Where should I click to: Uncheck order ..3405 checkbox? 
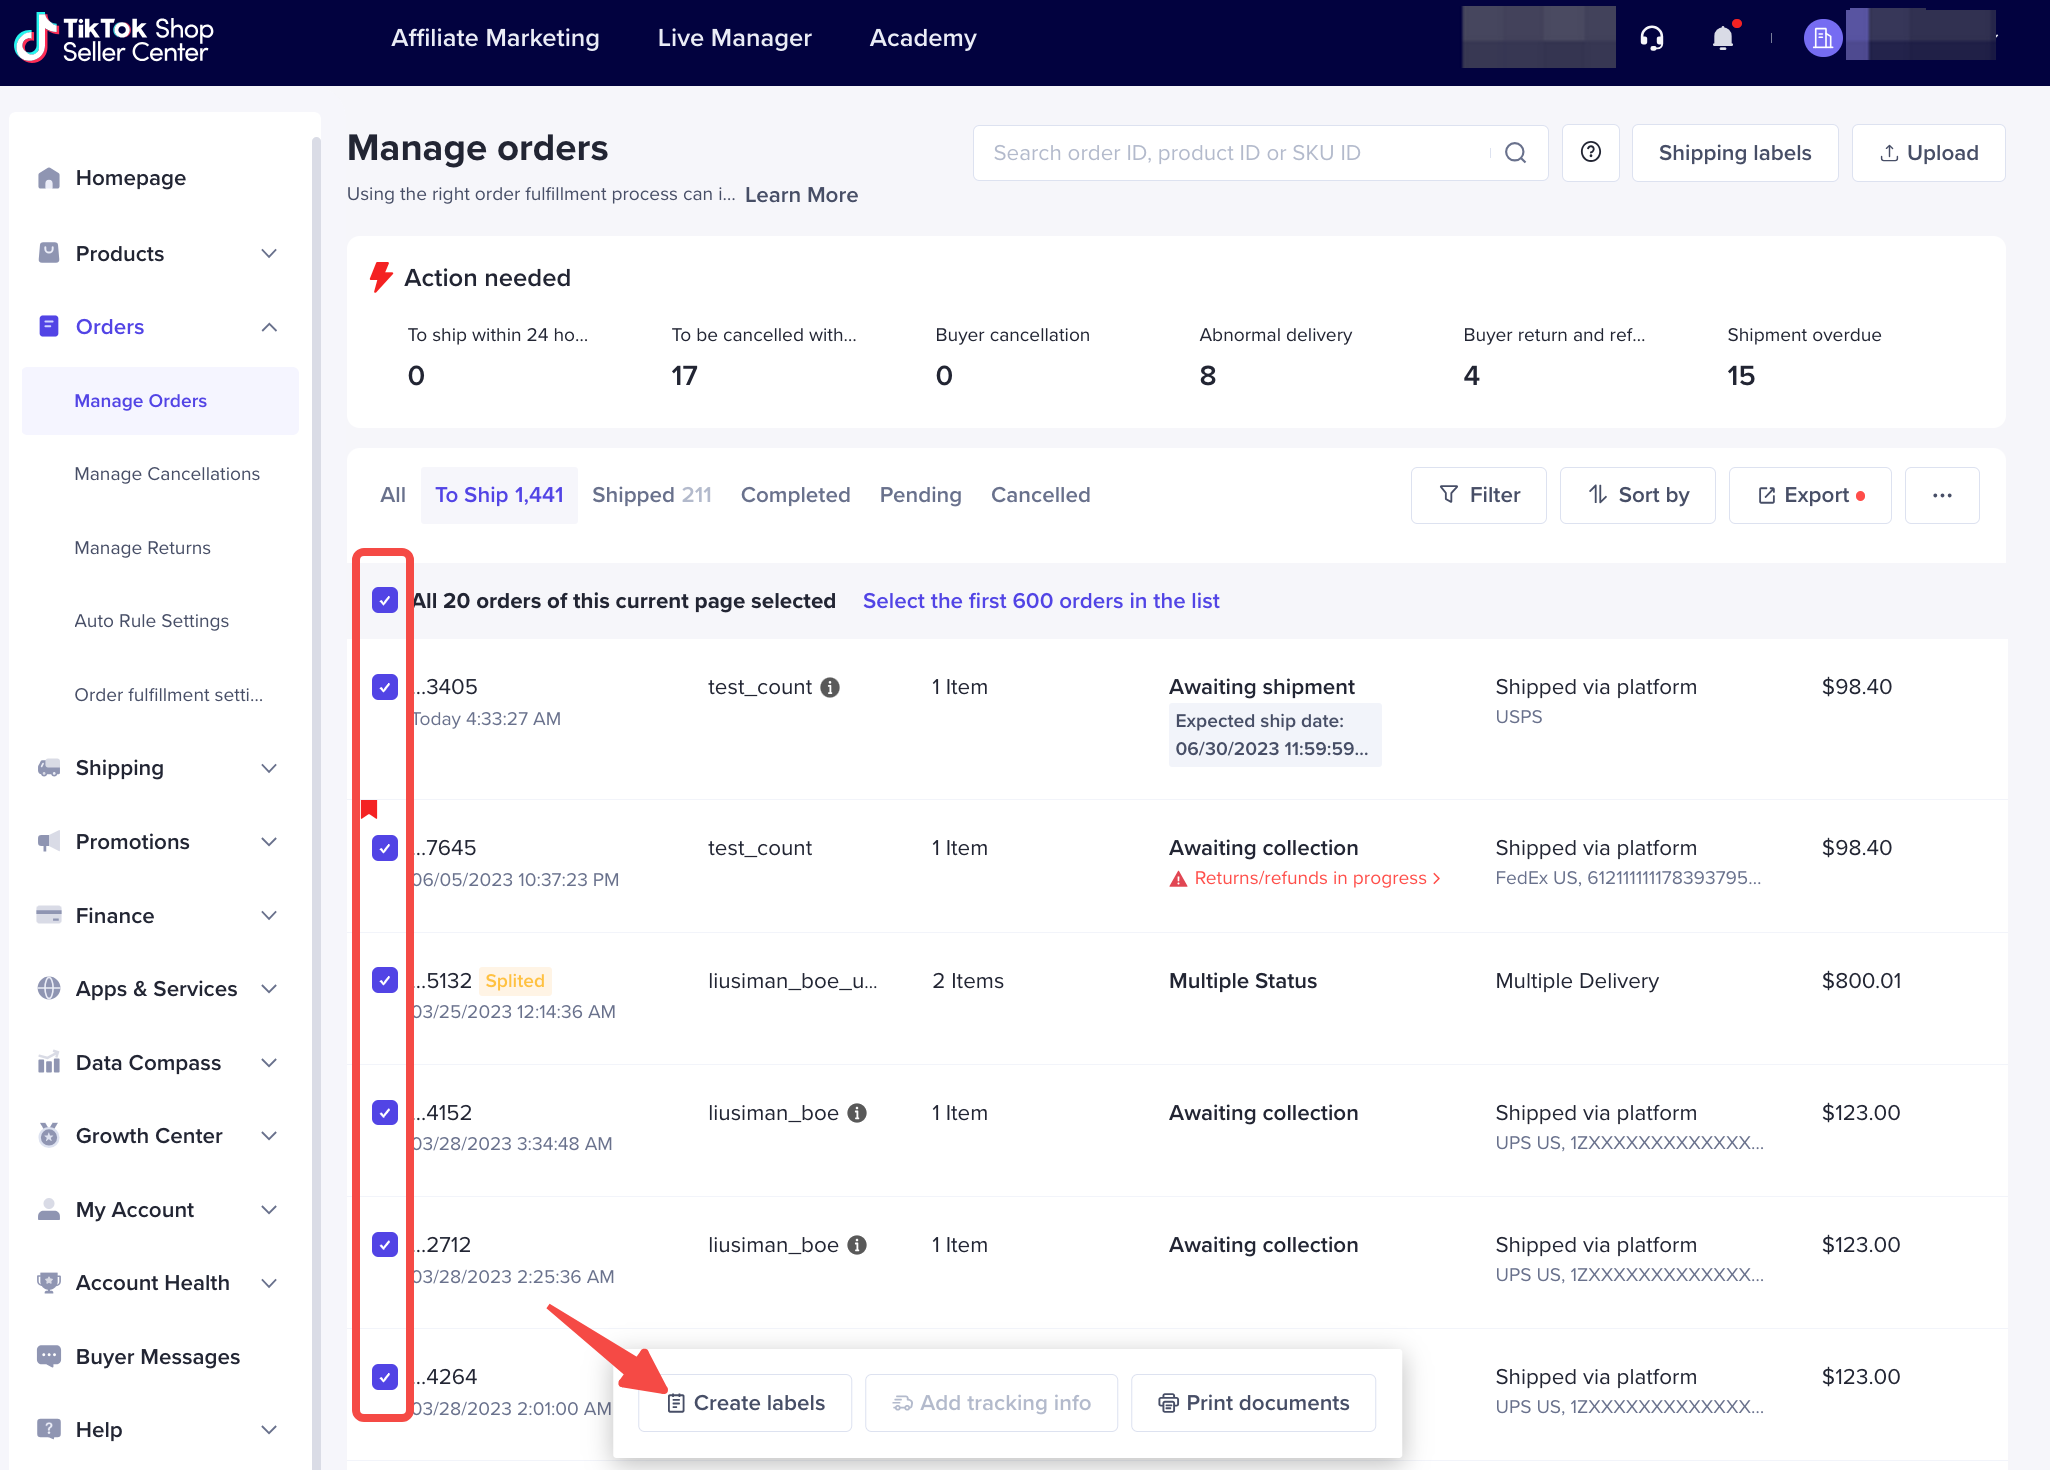tap(385, 687)
